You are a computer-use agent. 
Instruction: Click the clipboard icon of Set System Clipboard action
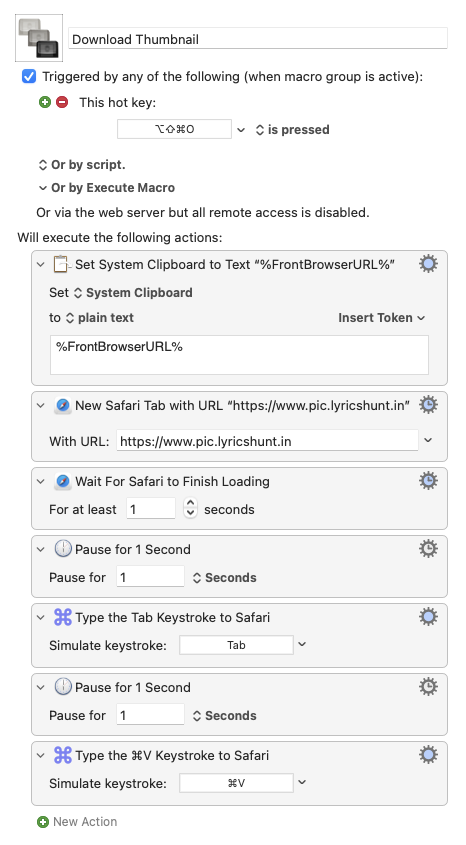(x=62, y=264)
